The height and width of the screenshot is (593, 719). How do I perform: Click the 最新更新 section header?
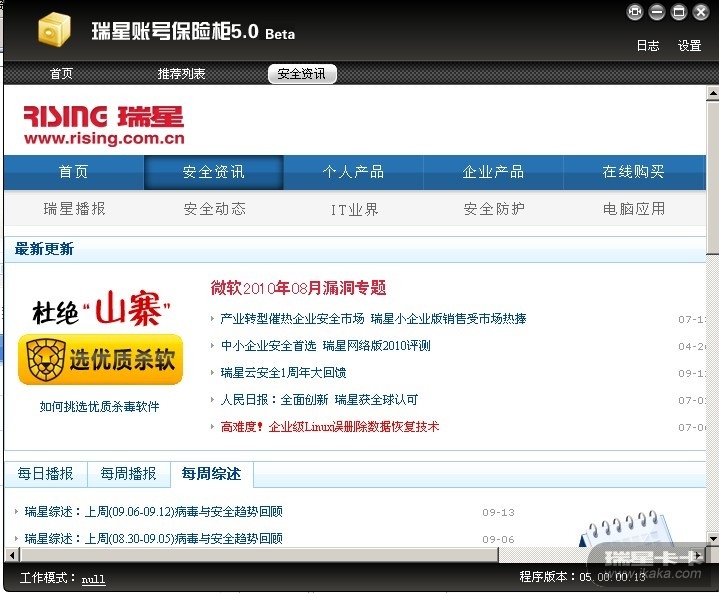coord(44,249)
